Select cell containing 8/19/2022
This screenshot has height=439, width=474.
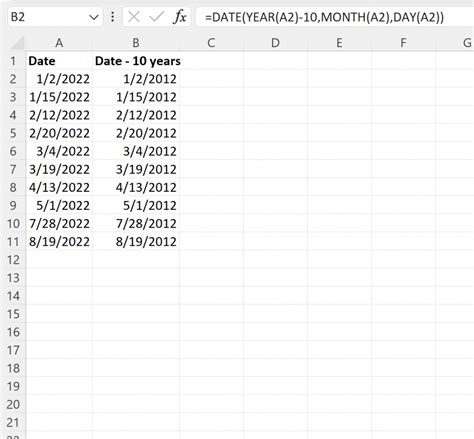[59, 242]
